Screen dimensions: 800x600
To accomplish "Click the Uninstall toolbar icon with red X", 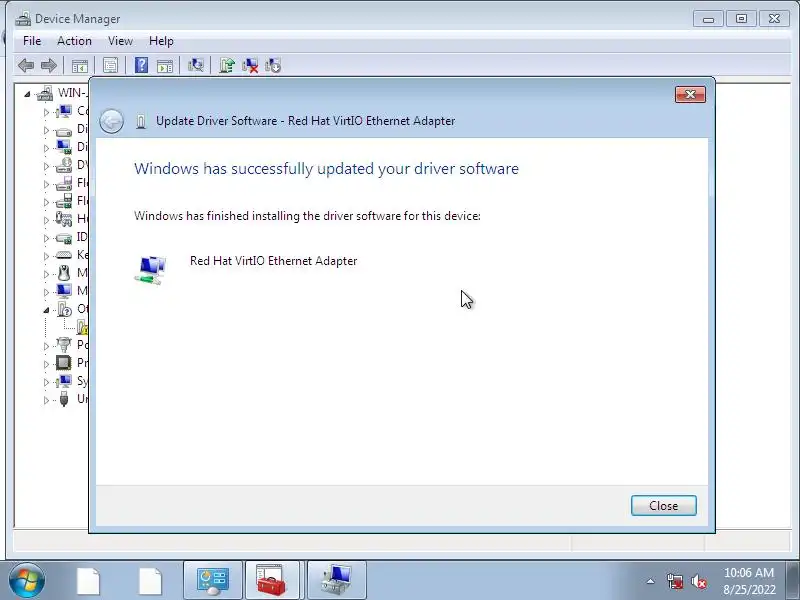I will [x=250, y=65].
